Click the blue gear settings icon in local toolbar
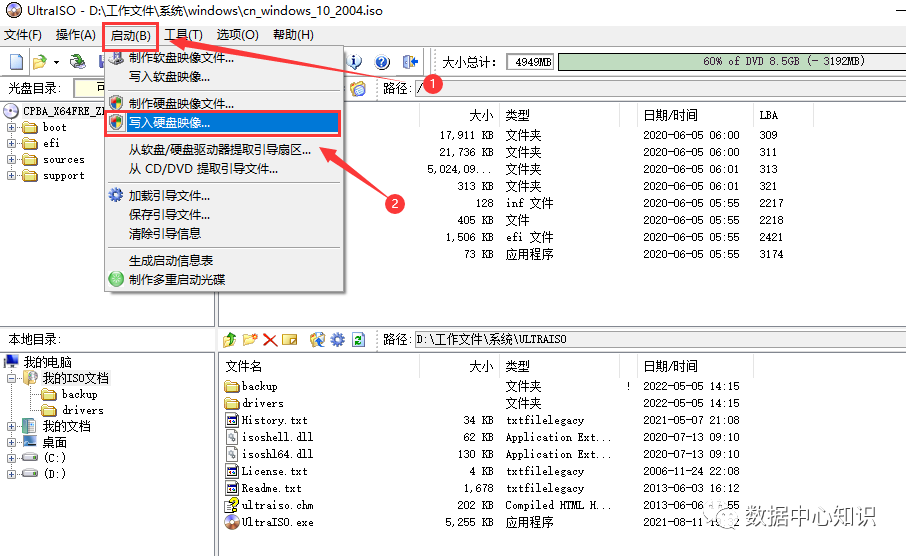Viewport: 906px width, 556px height. (x=337, y=339)
